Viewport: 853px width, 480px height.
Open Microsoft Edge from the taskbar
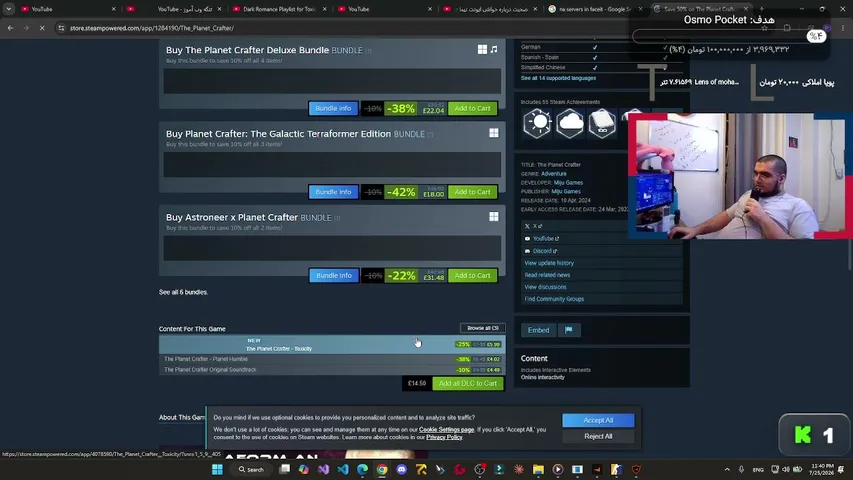[x=362, y=469]
